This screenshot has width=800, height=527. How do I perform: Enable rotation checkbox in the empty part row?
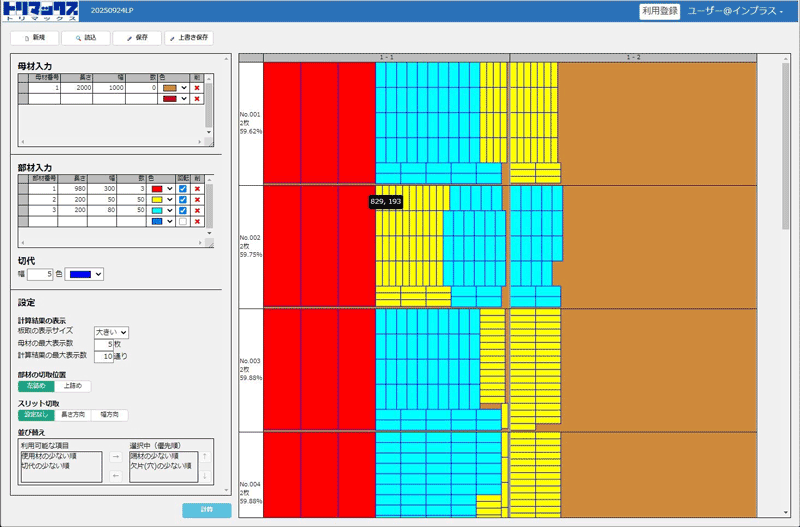point(182,222)
